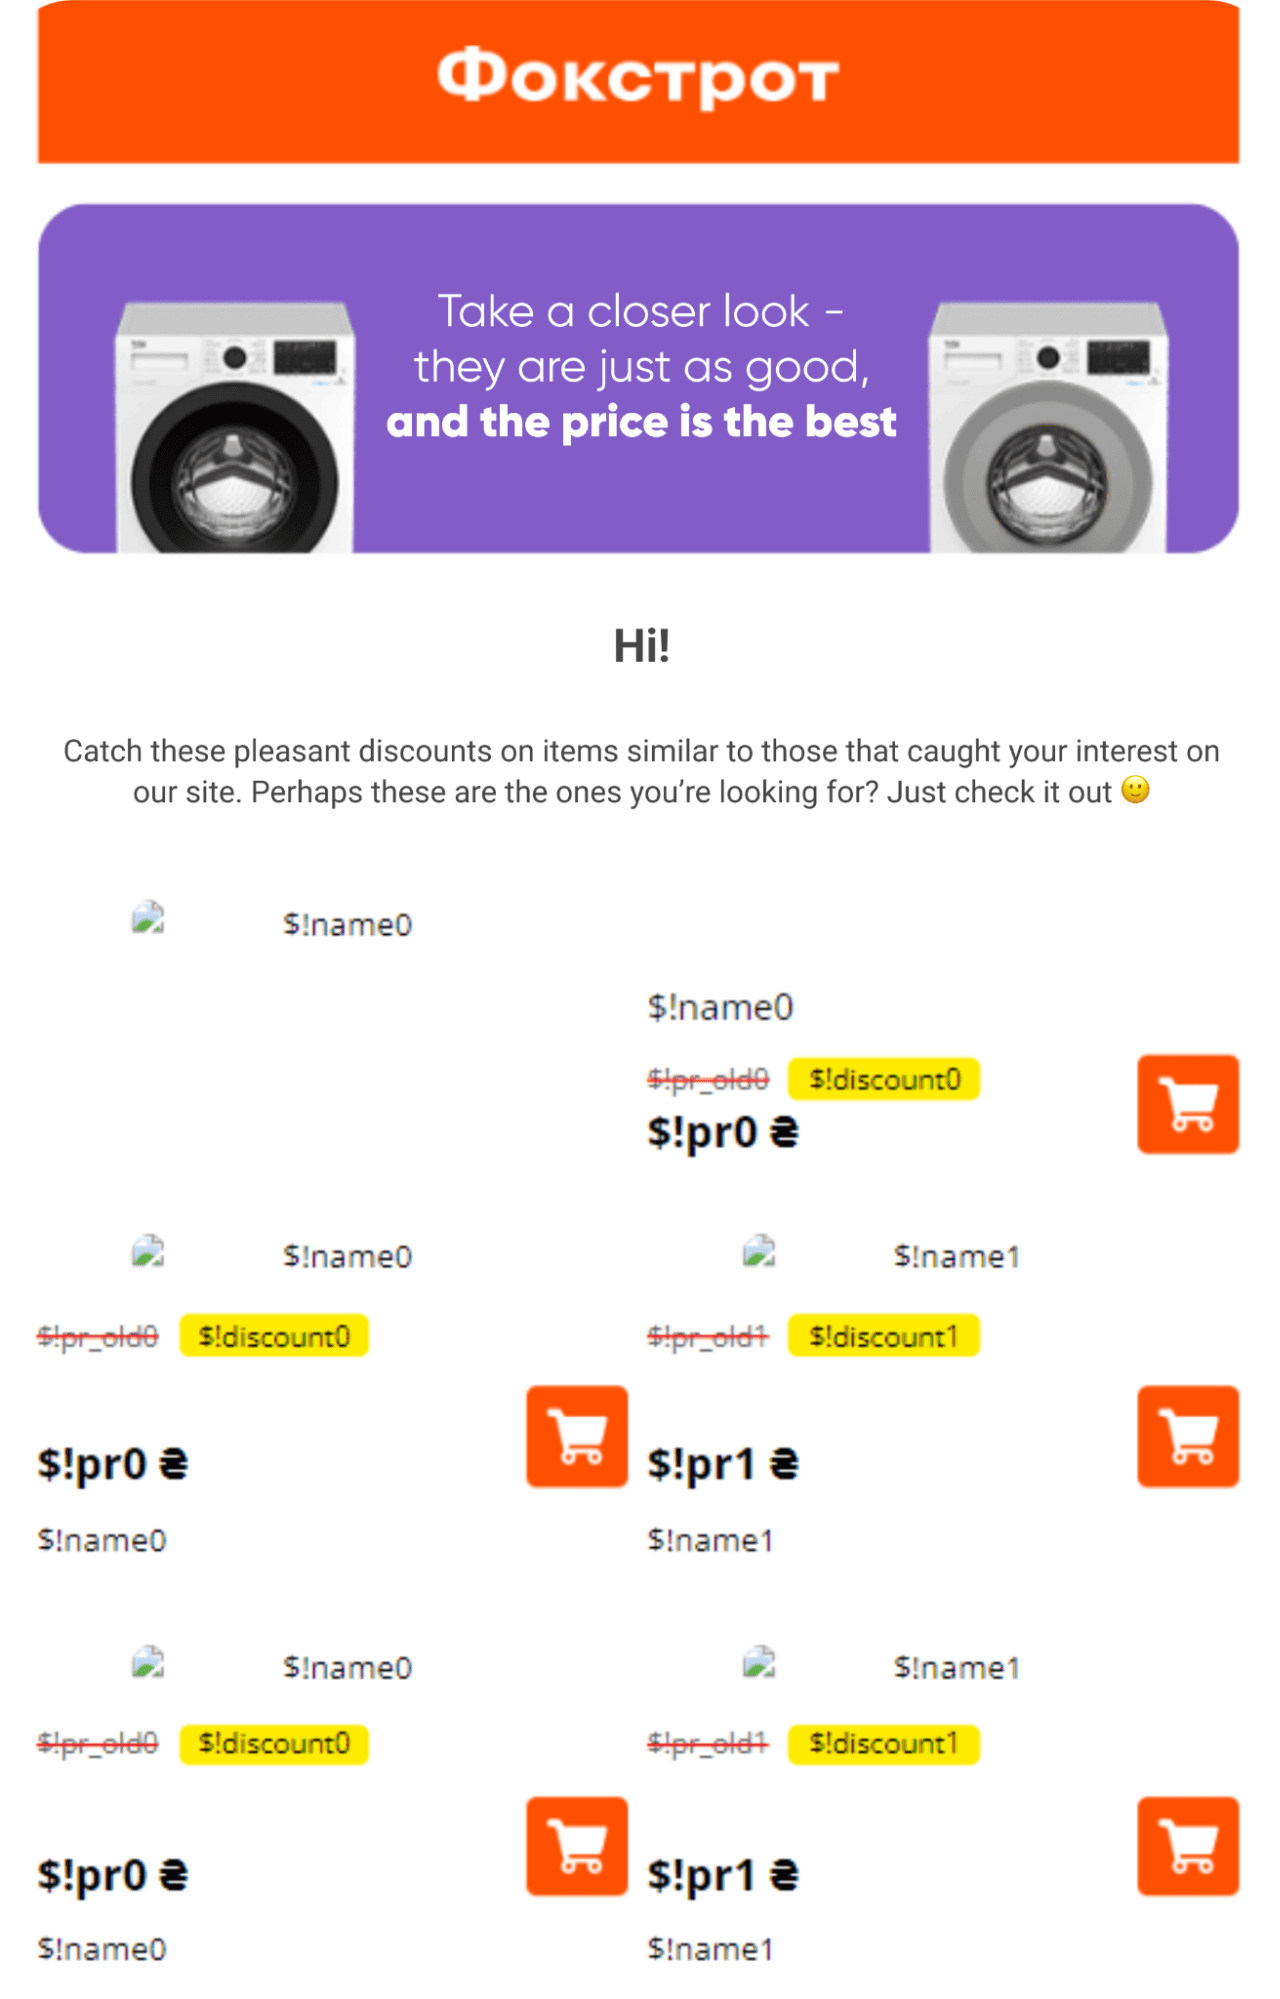Screen dimensions: 1280x1999
Task: Click the $!discount0 yellow badge in the top product card
Action: tap(884, 1079)
